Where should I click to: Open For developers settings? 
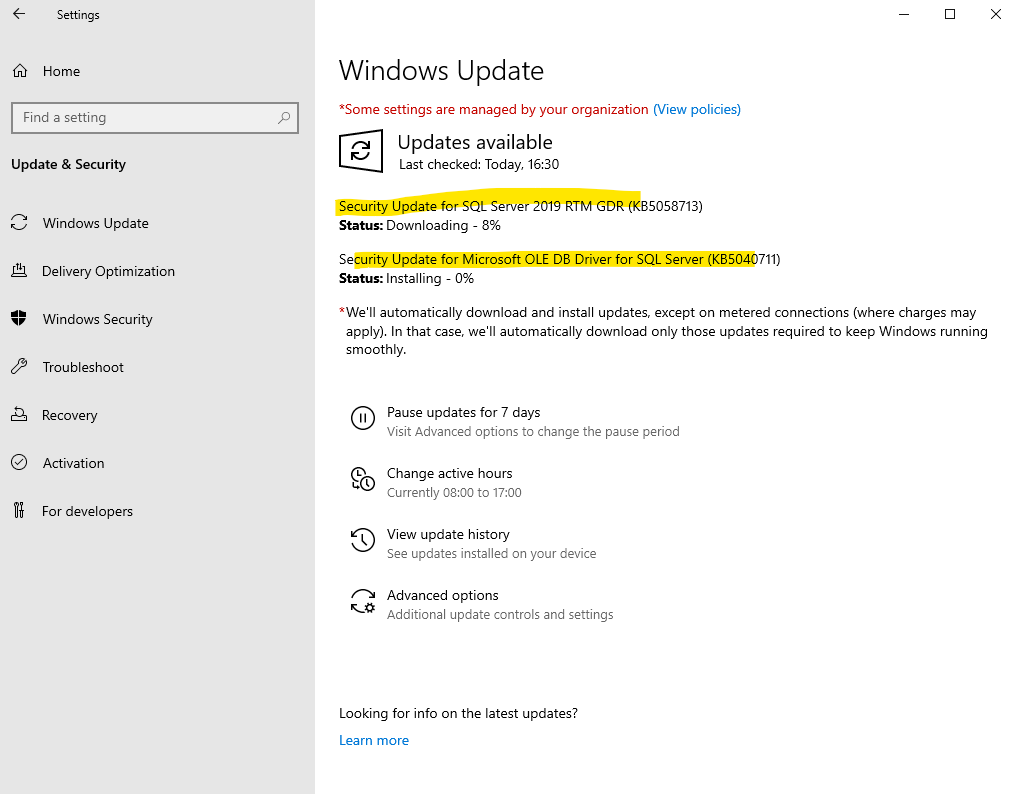pyautogui.click(x=87, y=511)
